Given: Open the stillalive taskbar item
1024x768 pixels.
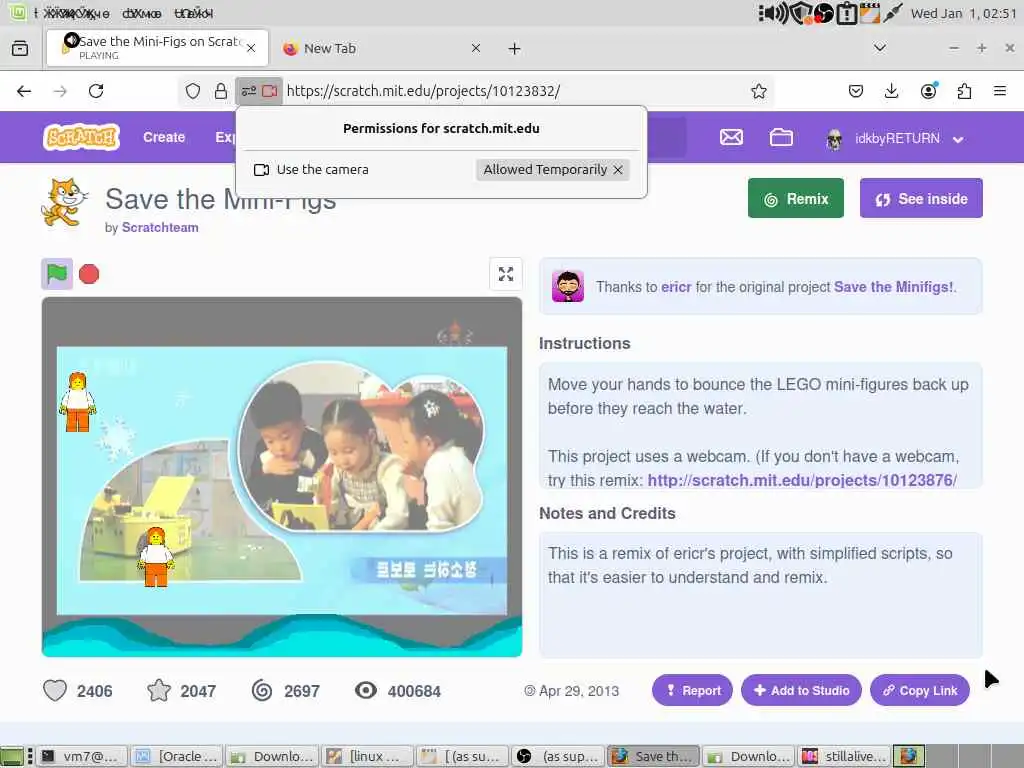Looking at the screenshot, I should [843, 756].
